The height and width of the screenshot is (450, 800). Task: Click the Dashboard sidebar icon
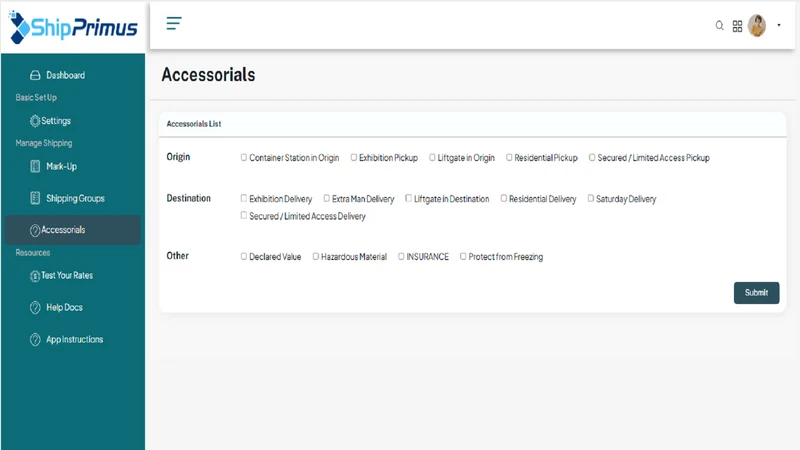pos(35,76)
